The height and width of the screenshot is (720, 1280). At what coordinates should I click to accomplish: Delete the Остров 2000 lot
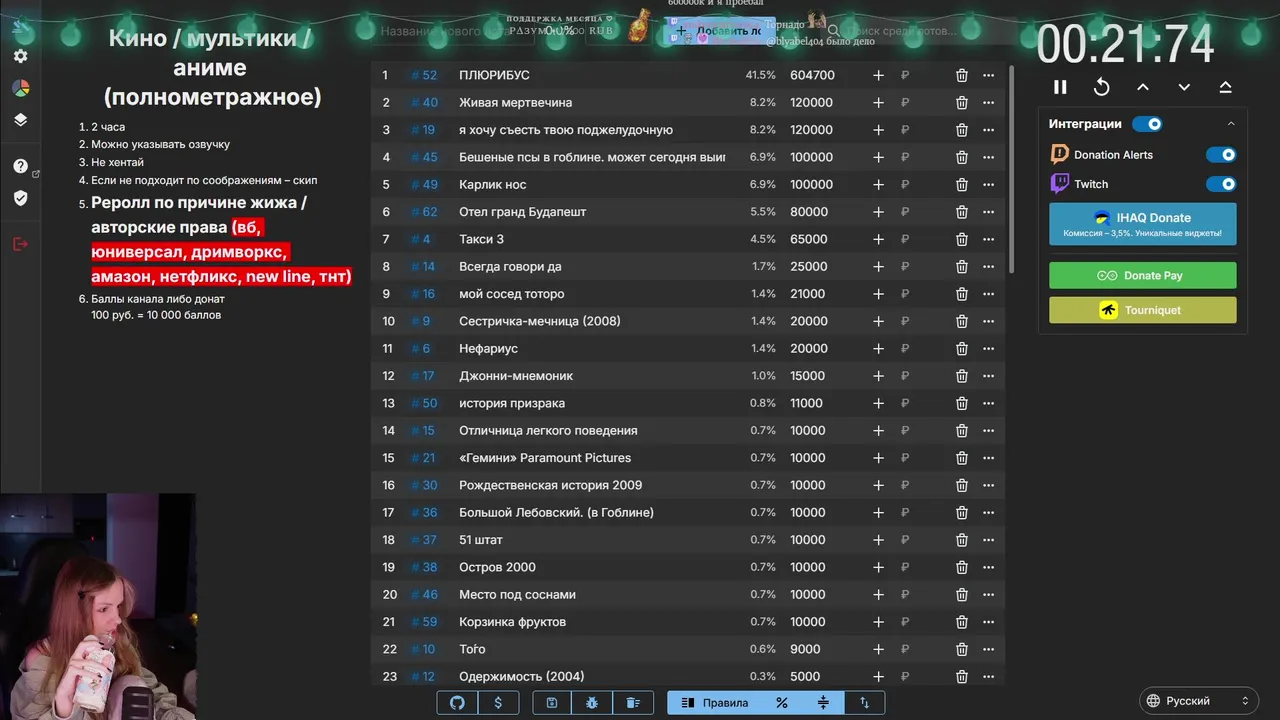point(961,567)
